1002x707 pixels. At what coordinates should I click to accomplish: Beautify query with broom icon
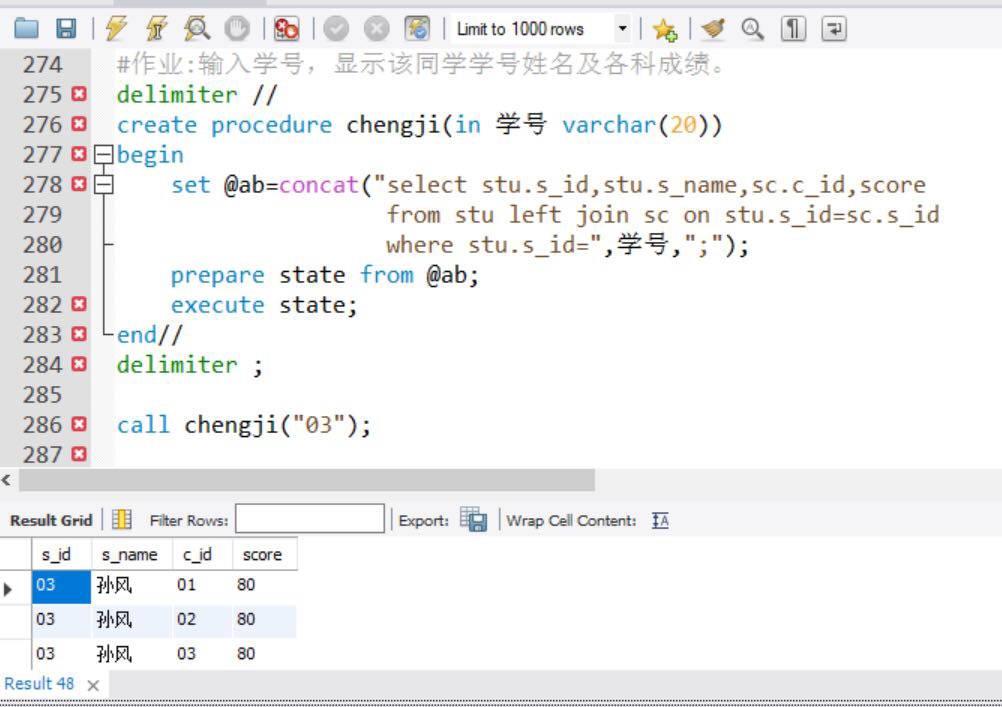click(713, 29)
